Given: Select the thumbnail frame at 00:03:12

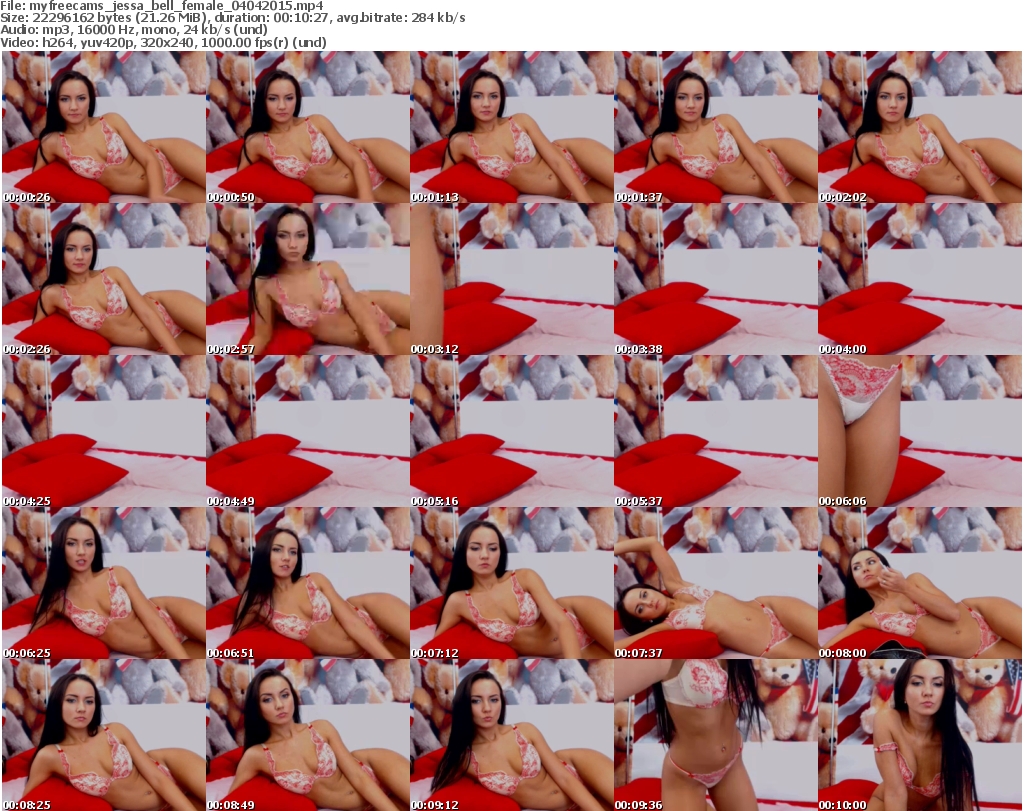Looking at the screenshot, I should pyautogui.click(x=511, y=279).
